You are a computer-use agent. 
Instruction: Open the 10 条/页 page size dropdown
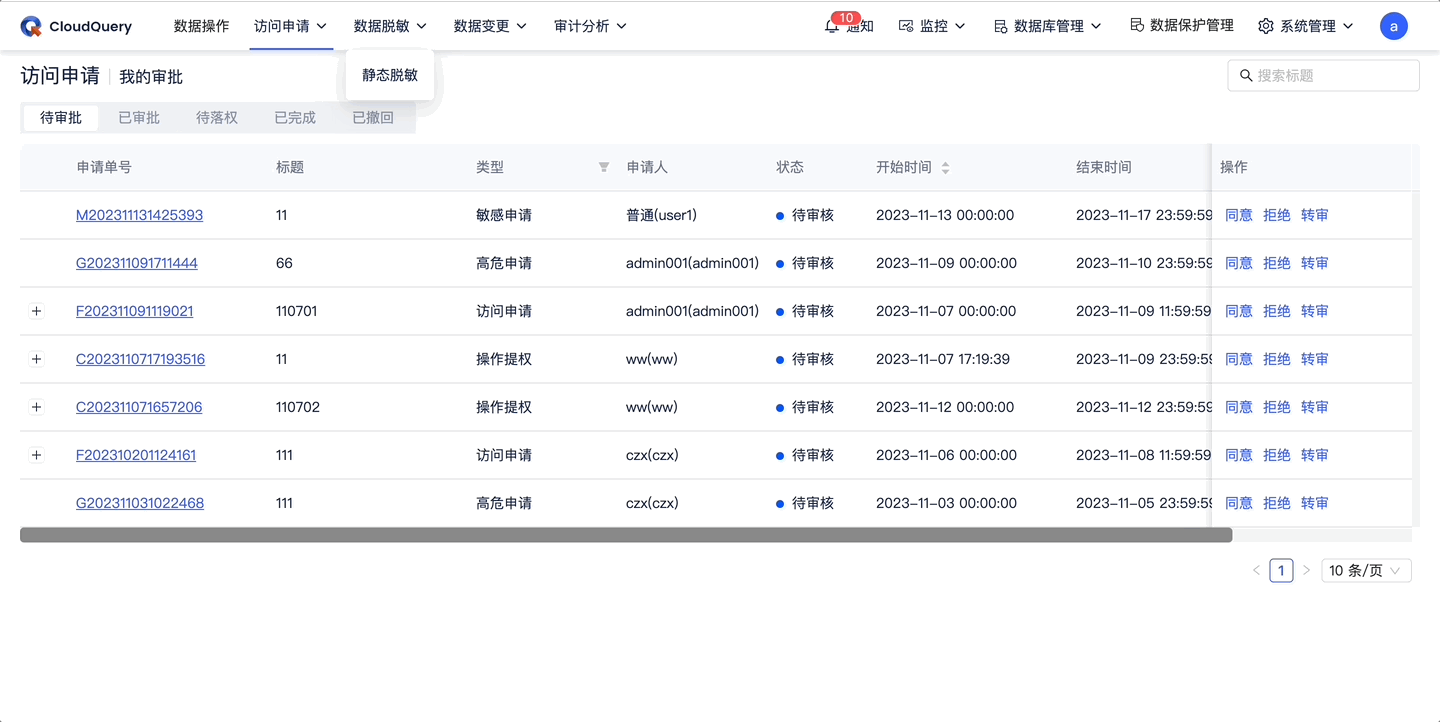pyautogui.click(x=1366, y=570)
